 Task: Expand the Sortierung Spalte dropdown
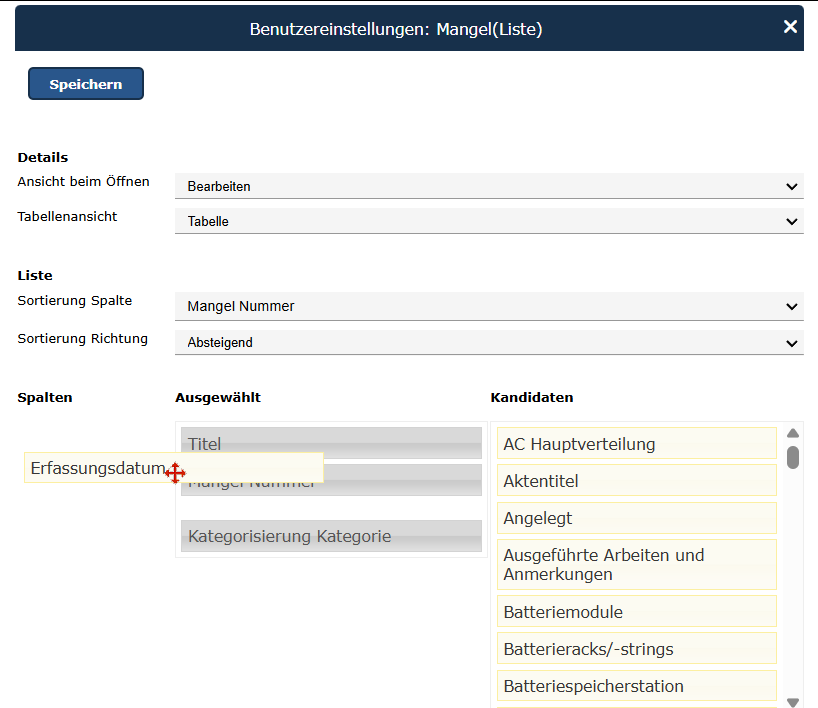click(x=489, y=306)
